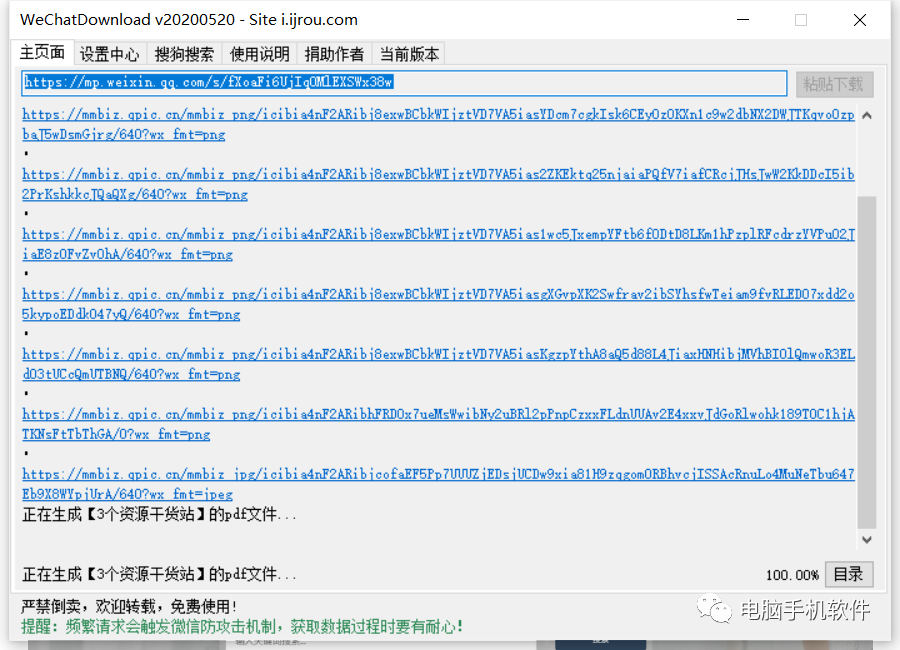Viewport: 900px width, 650px height.
Task: Click the 粘贴下载 button
Action: coord(835,84)
